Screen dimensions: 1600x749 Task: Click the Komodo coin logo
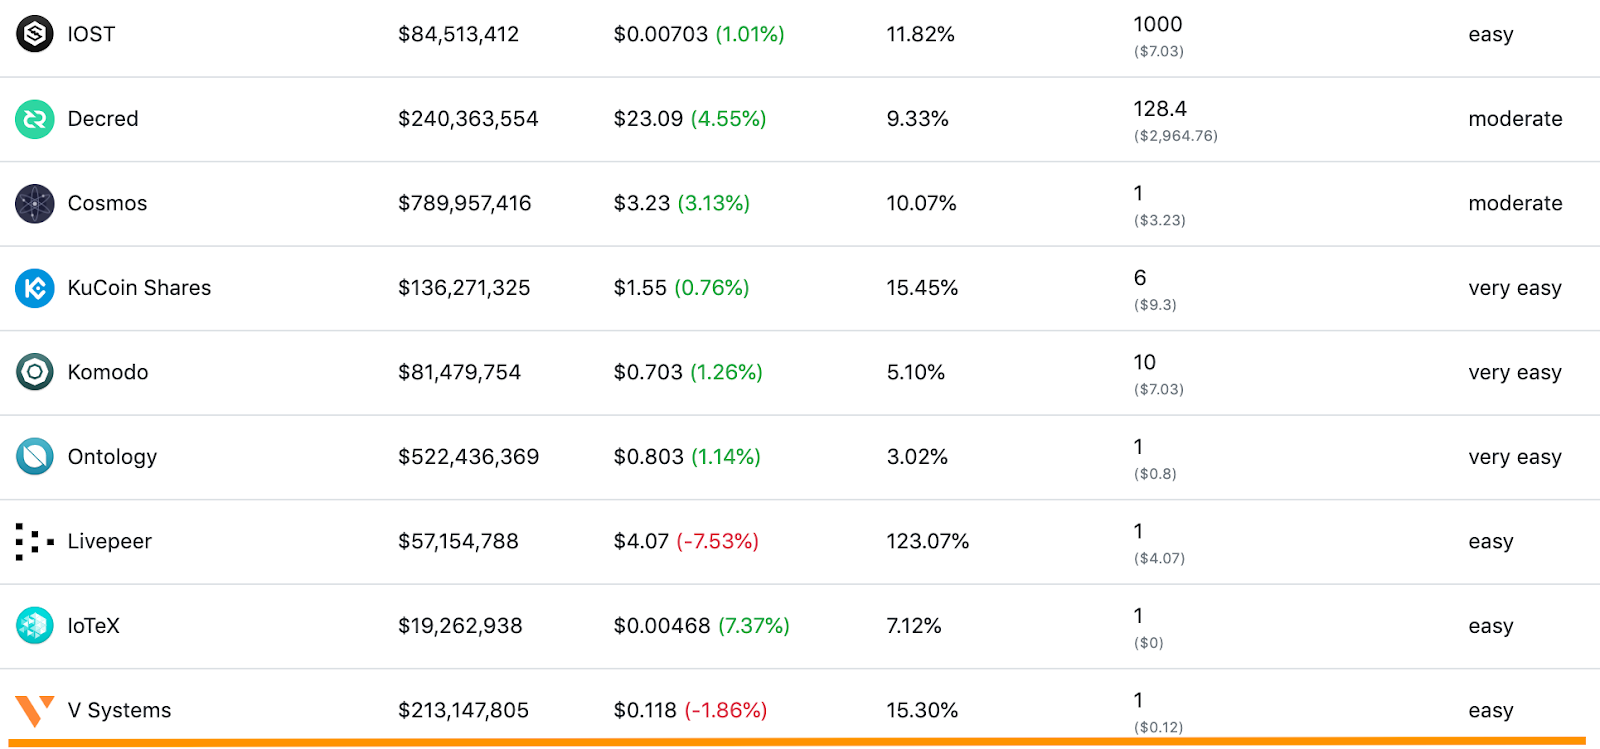tap(35, 372)
